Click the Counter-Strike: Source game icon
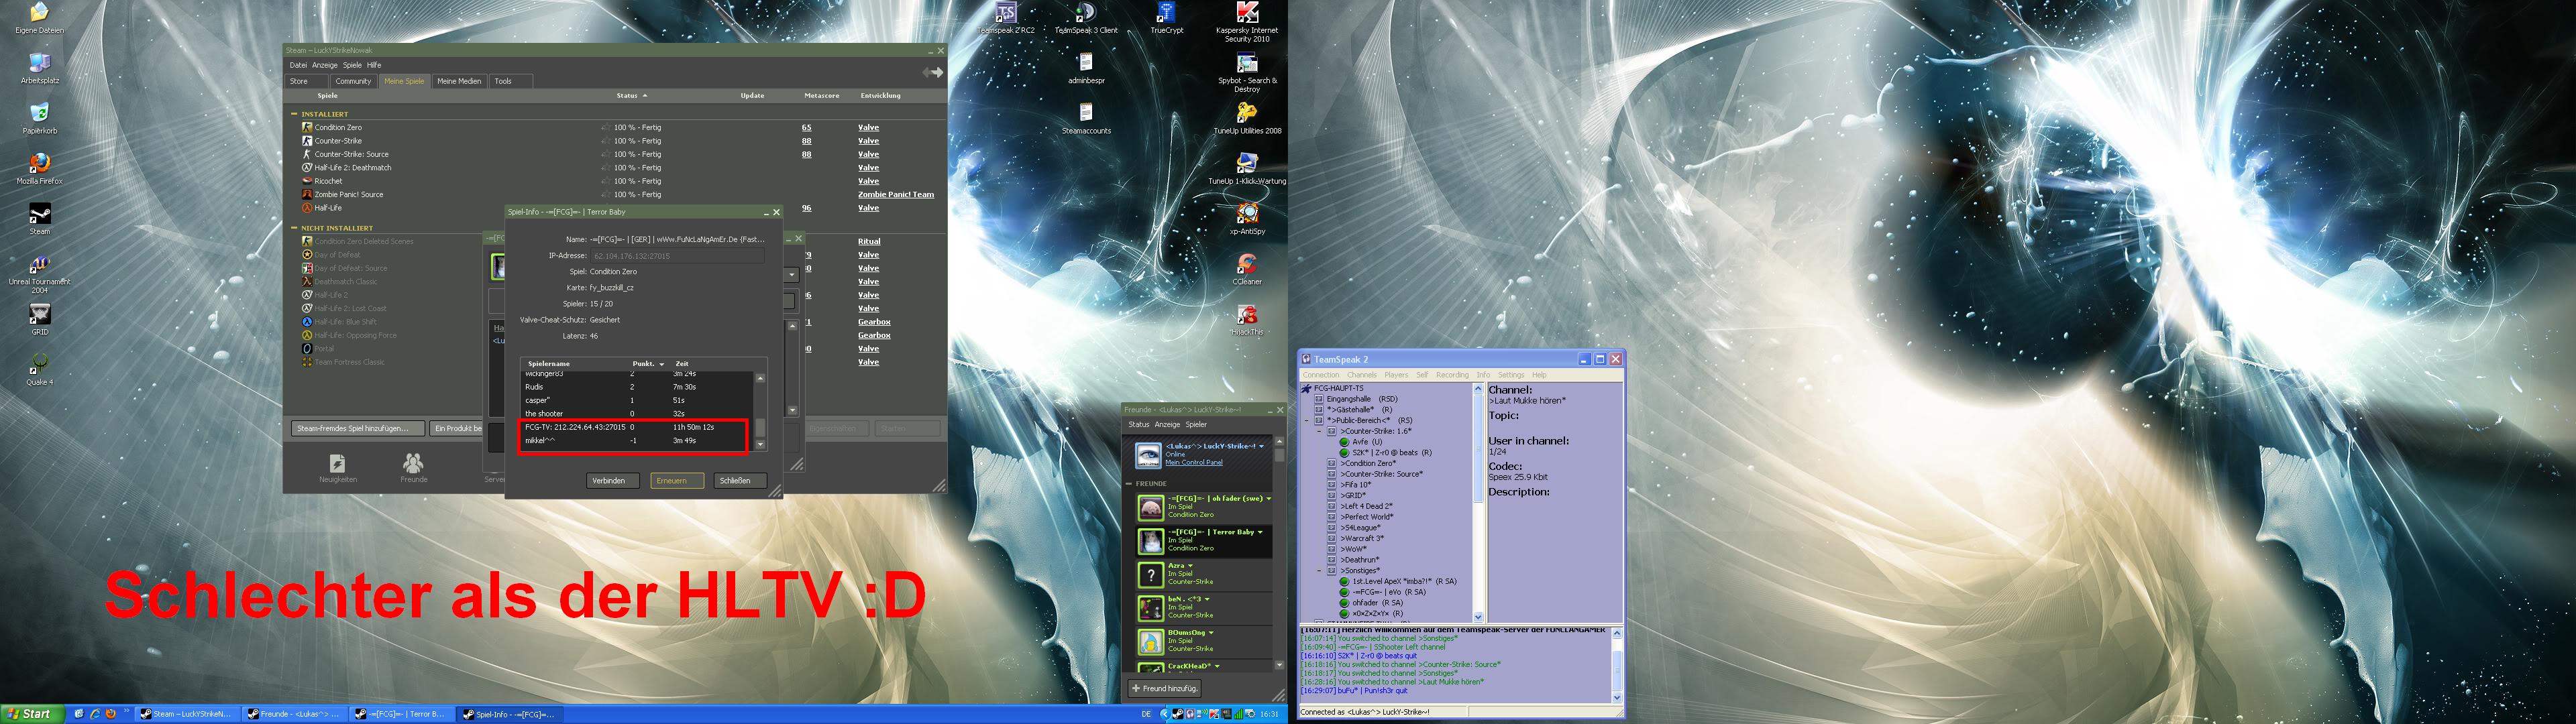Screen dimensions: 2576x724 pos(307,154)
